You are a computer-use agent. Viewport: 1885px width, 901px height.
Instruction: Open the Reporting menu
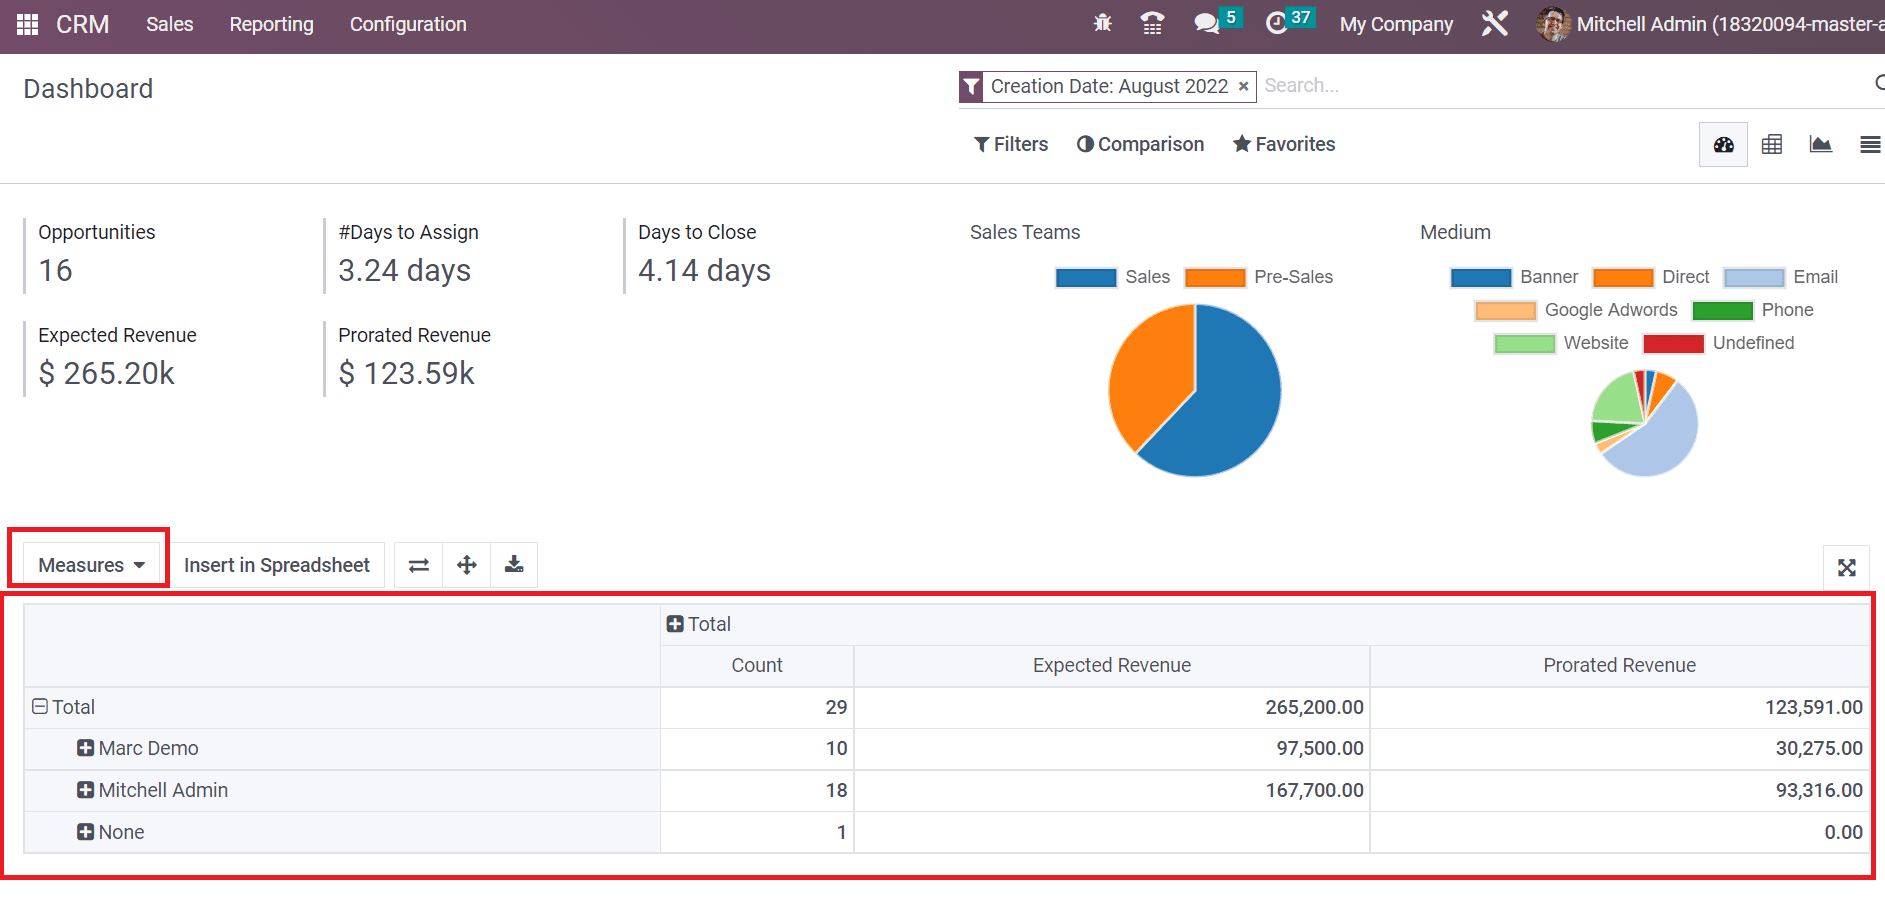tap(271, 24)
